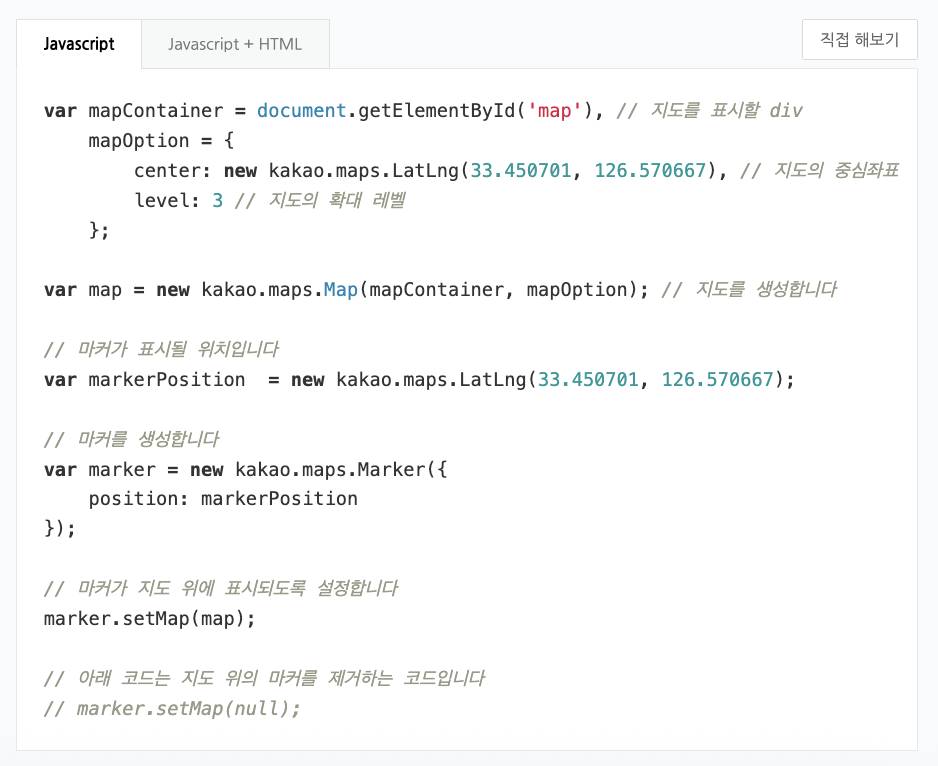Click the comment 지도의 확대 레벨
938x766 pixels.
pyautogui.click(x=320, y=200)
